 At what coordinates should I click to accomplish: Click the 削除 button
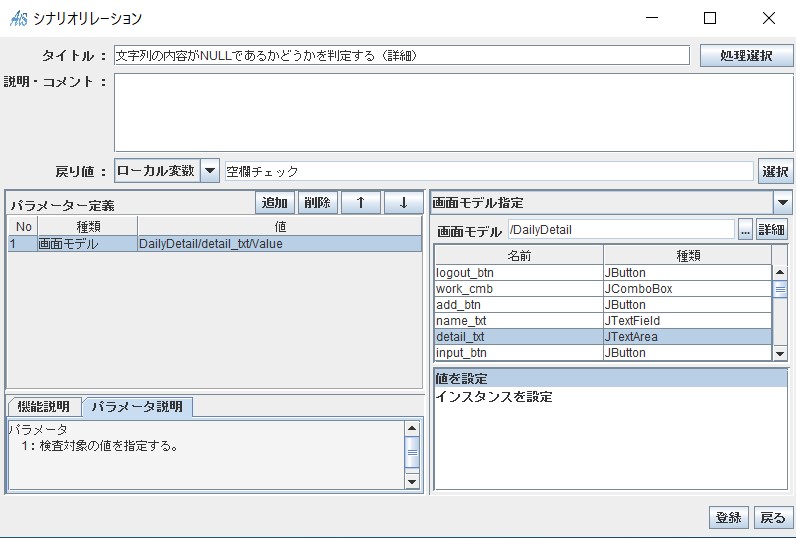(317, 202)
